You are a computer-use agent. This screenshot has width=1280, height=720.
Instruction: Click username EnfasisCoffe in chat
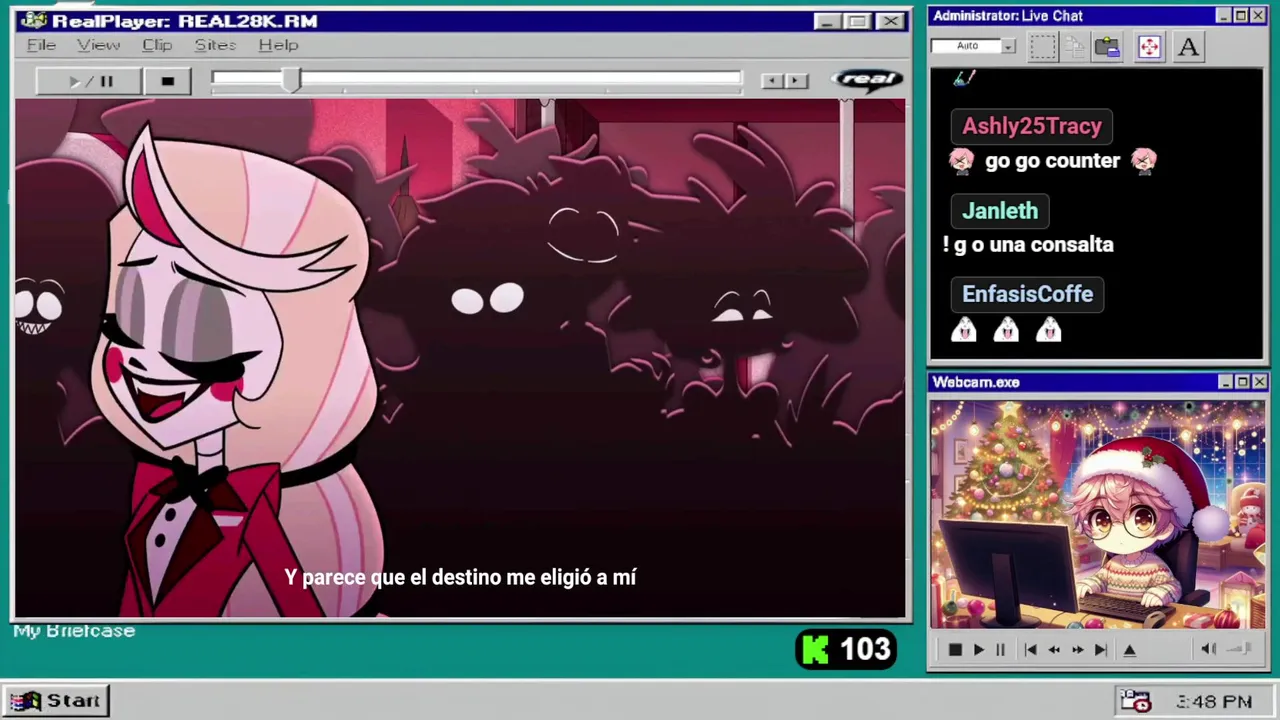(1027, 294)
